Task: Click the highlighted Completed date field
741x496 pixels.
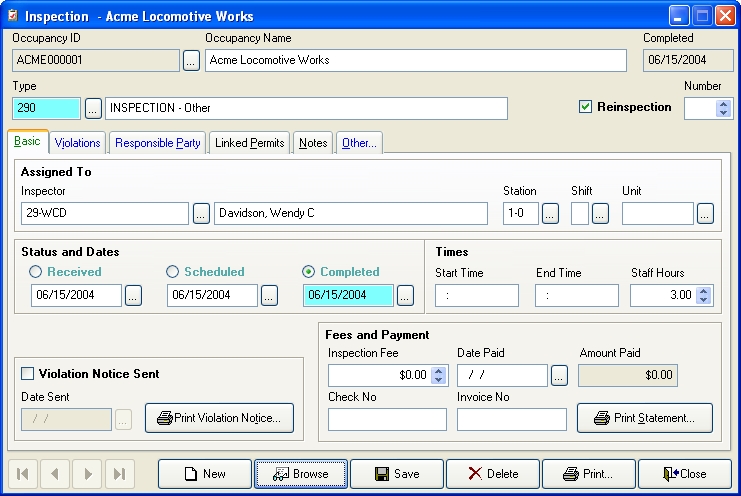Action: point(348,295)
